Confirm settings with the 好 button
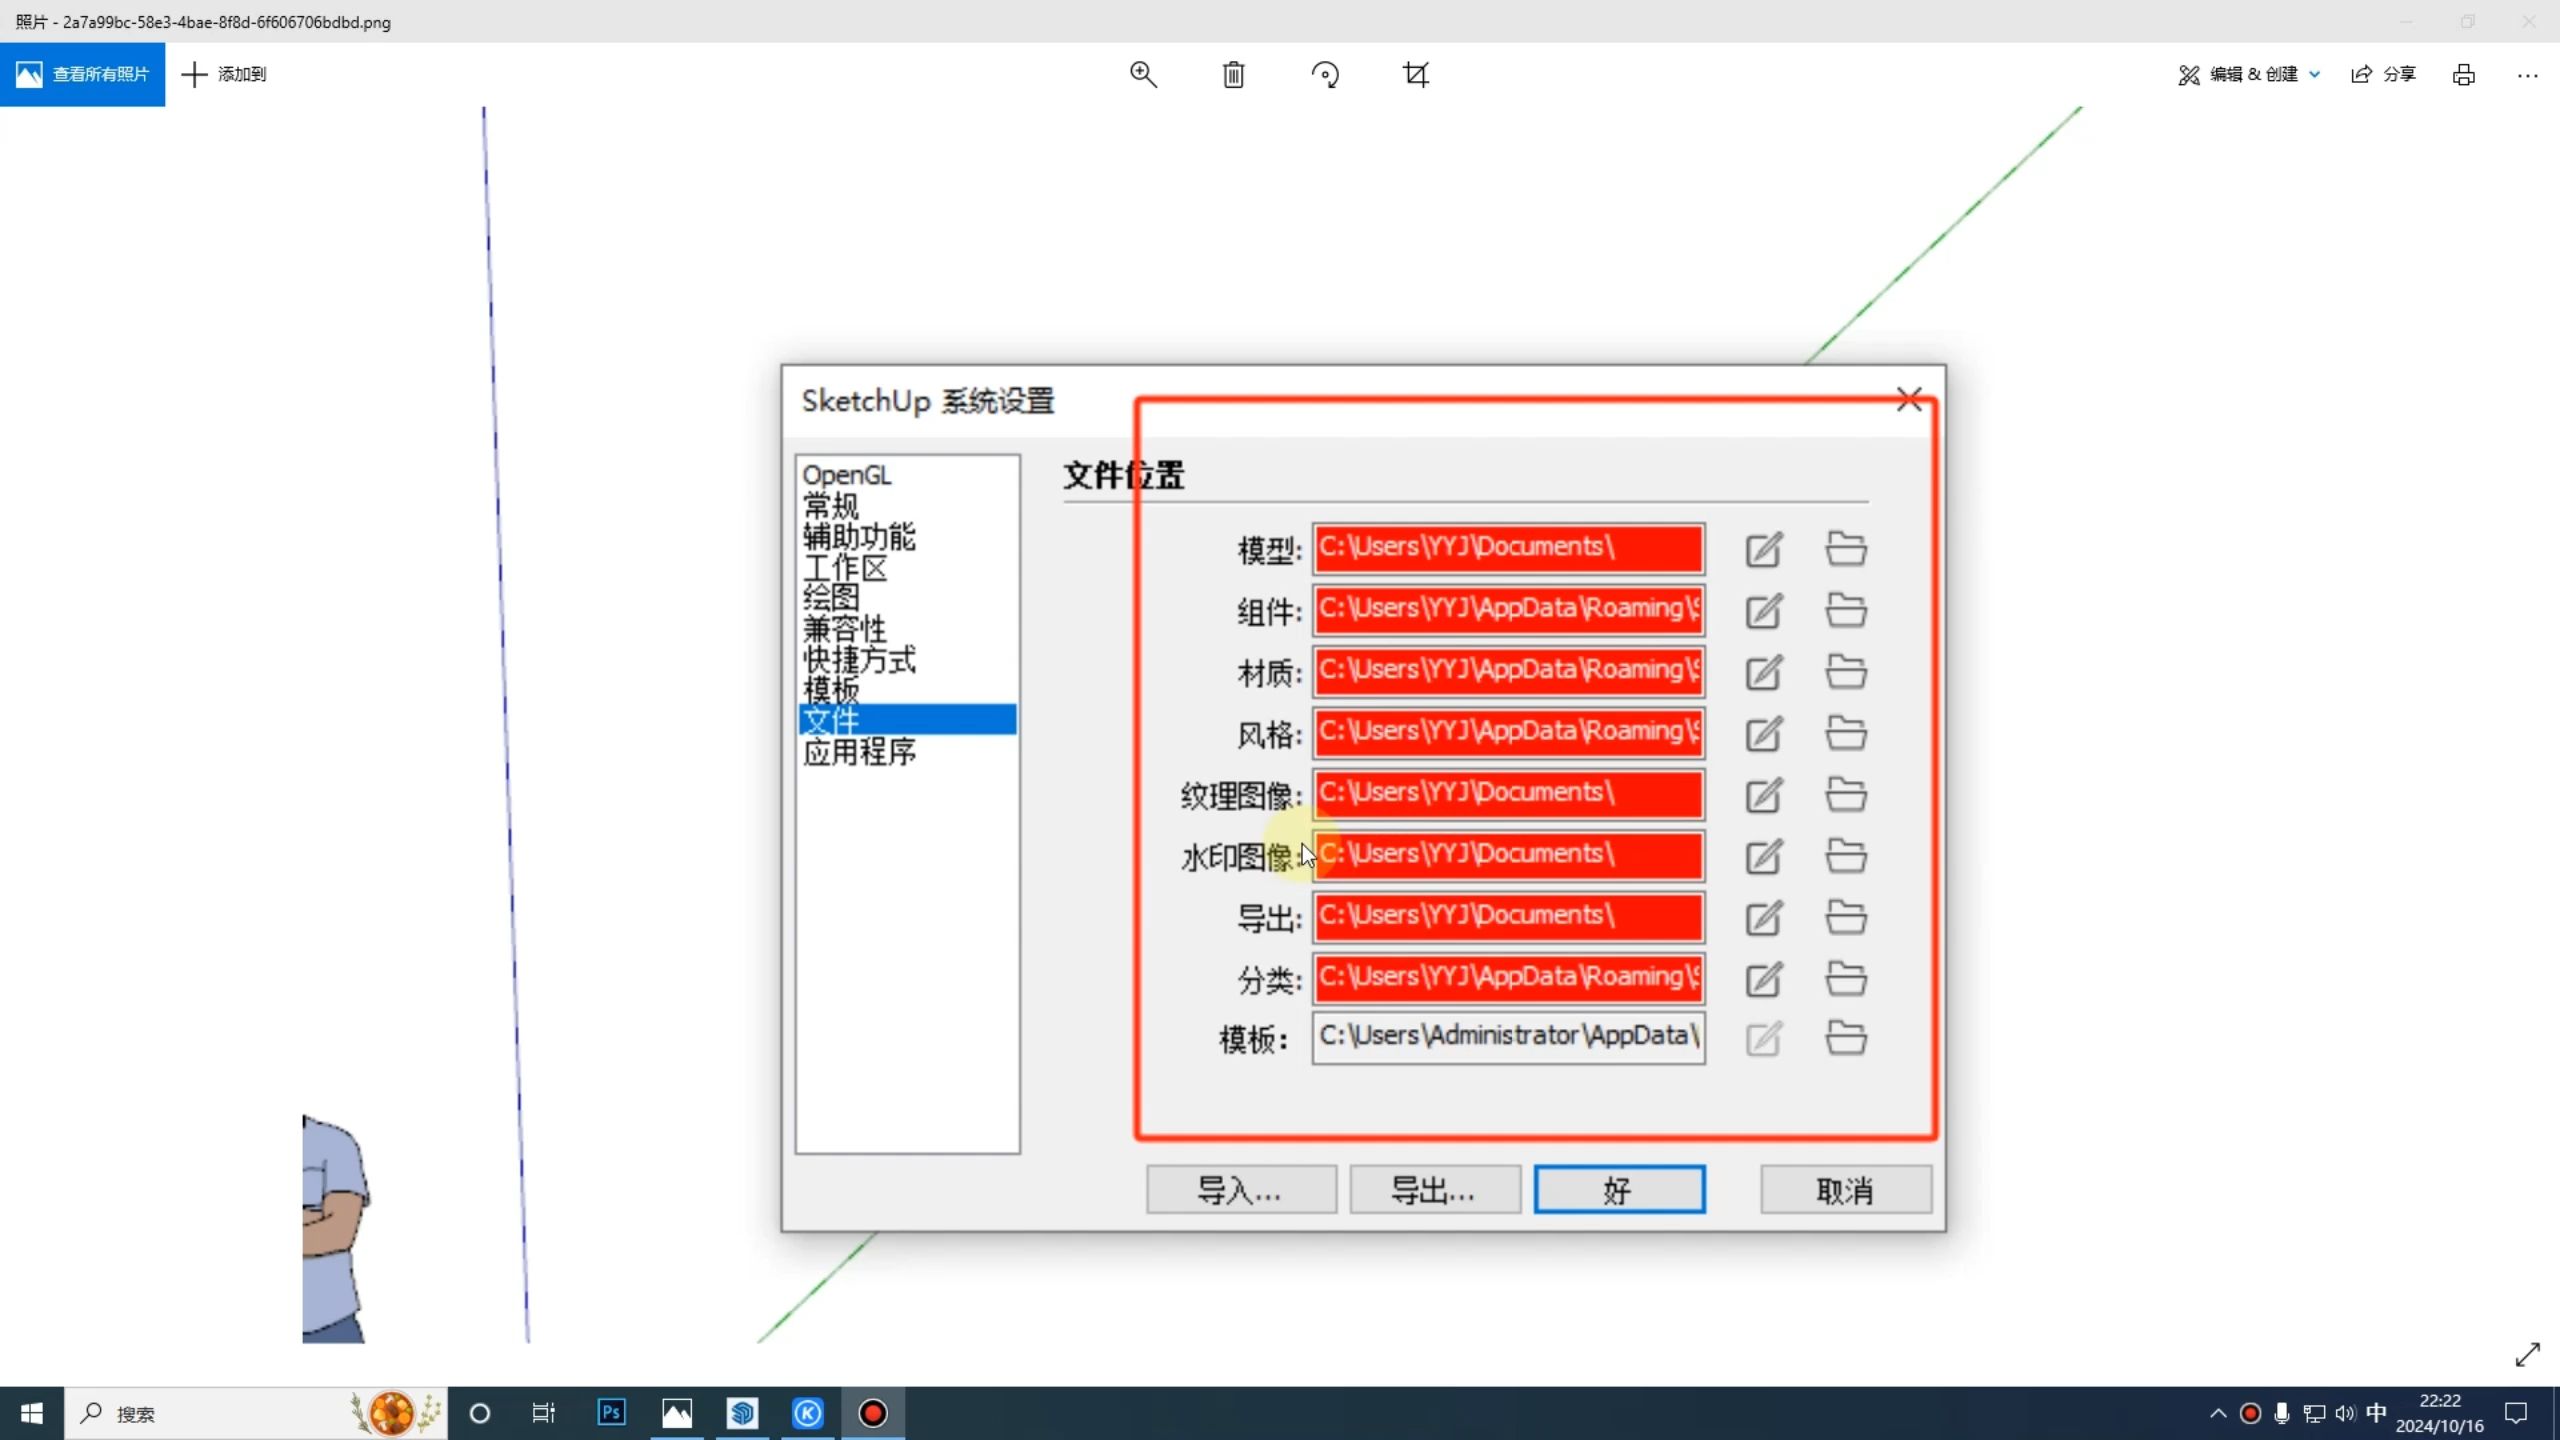 (x=1618, y=1189)
